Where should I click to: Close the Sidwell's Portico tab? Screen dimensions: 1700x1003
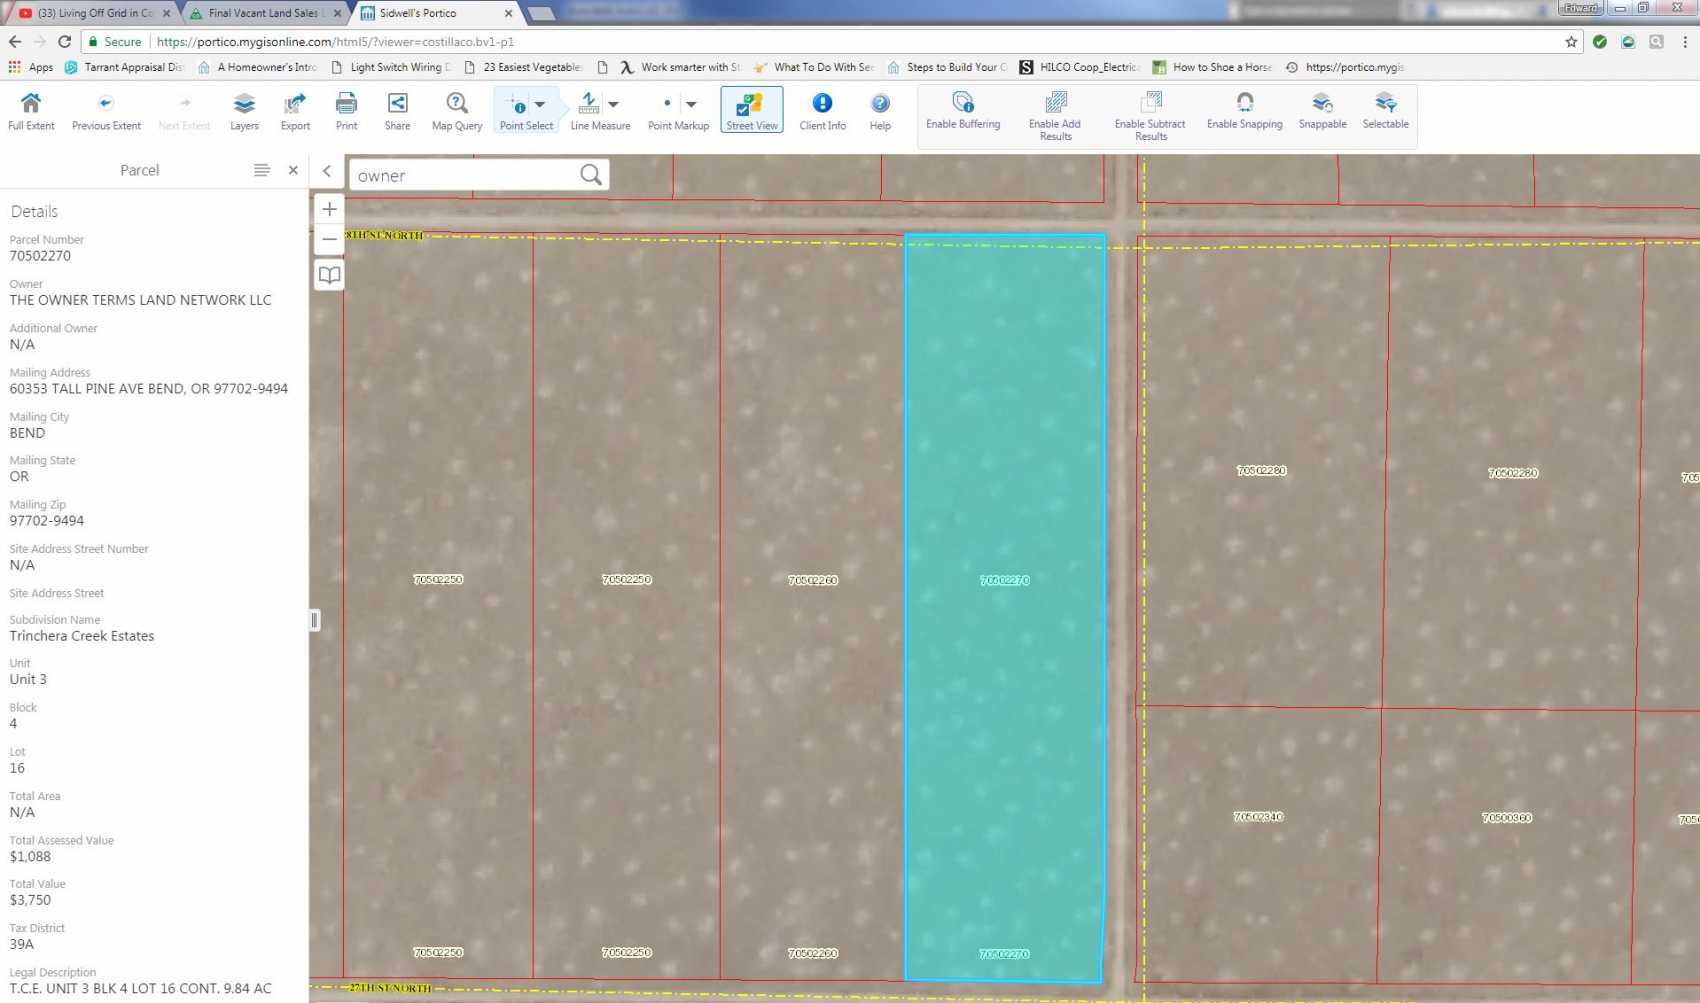point(508,13)
